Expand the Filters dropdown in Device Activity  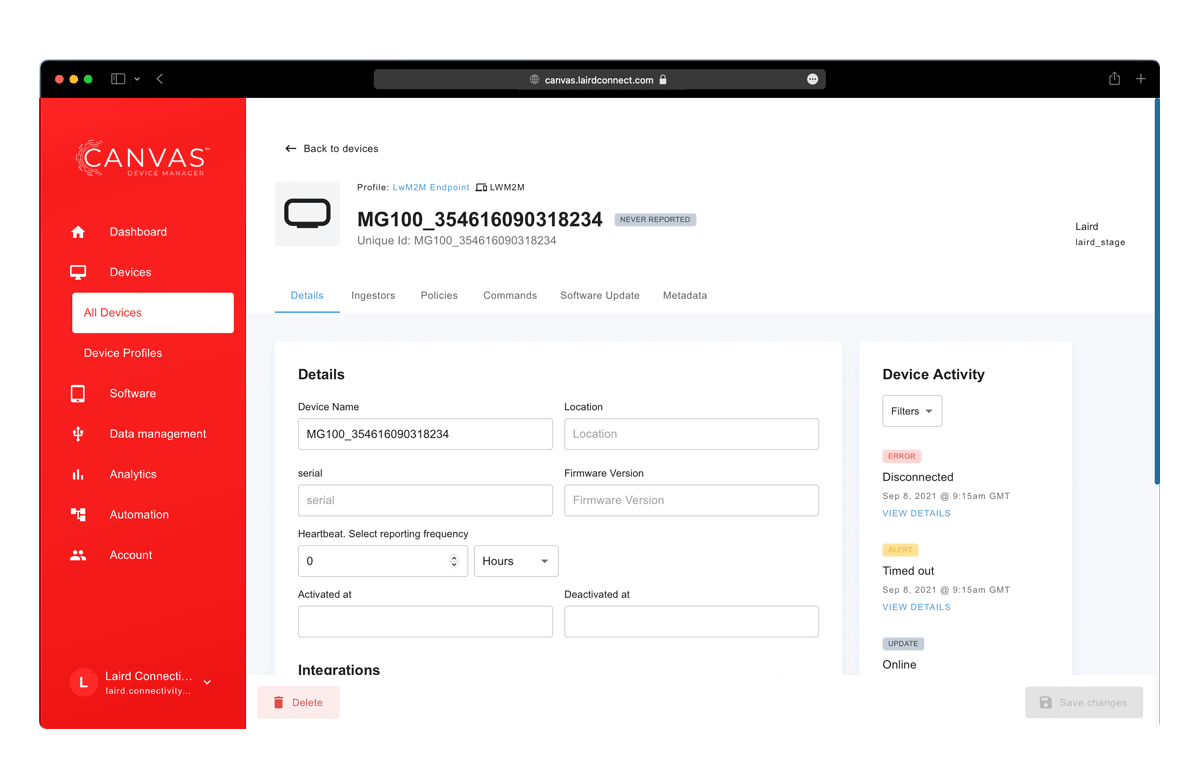(911, 411)
